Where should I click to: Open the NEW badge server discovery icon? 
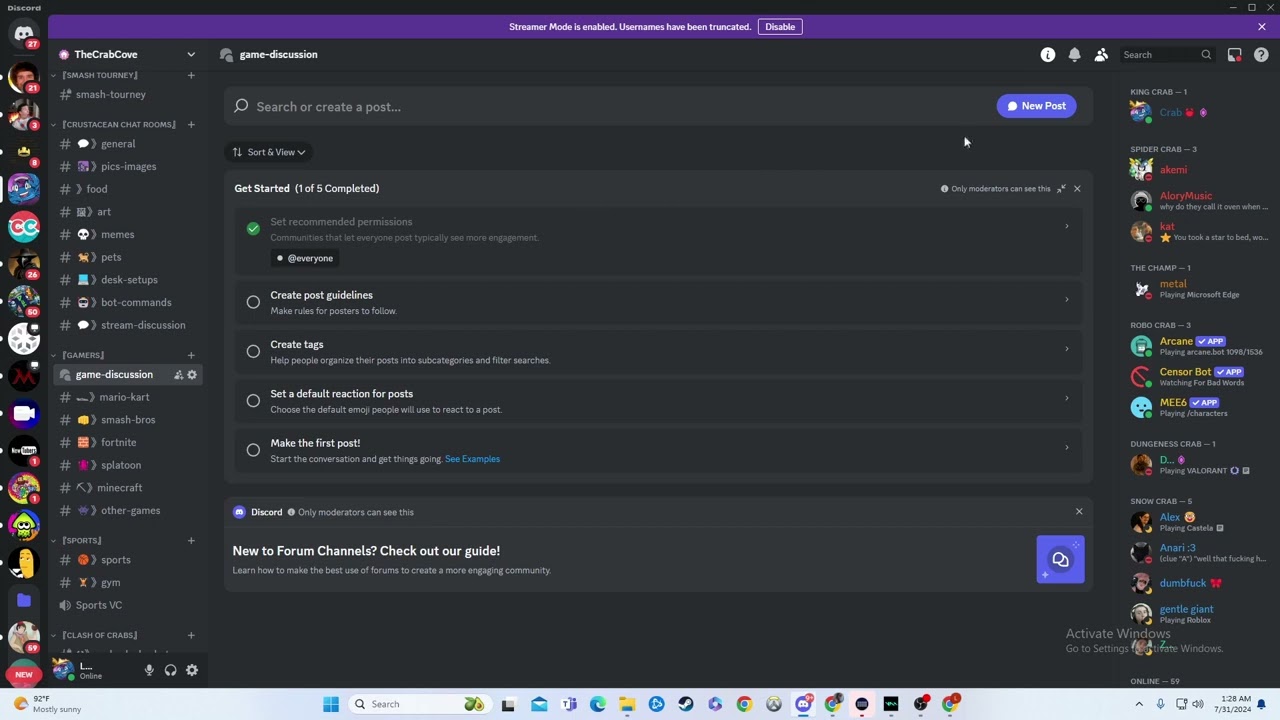coord(24,674)
